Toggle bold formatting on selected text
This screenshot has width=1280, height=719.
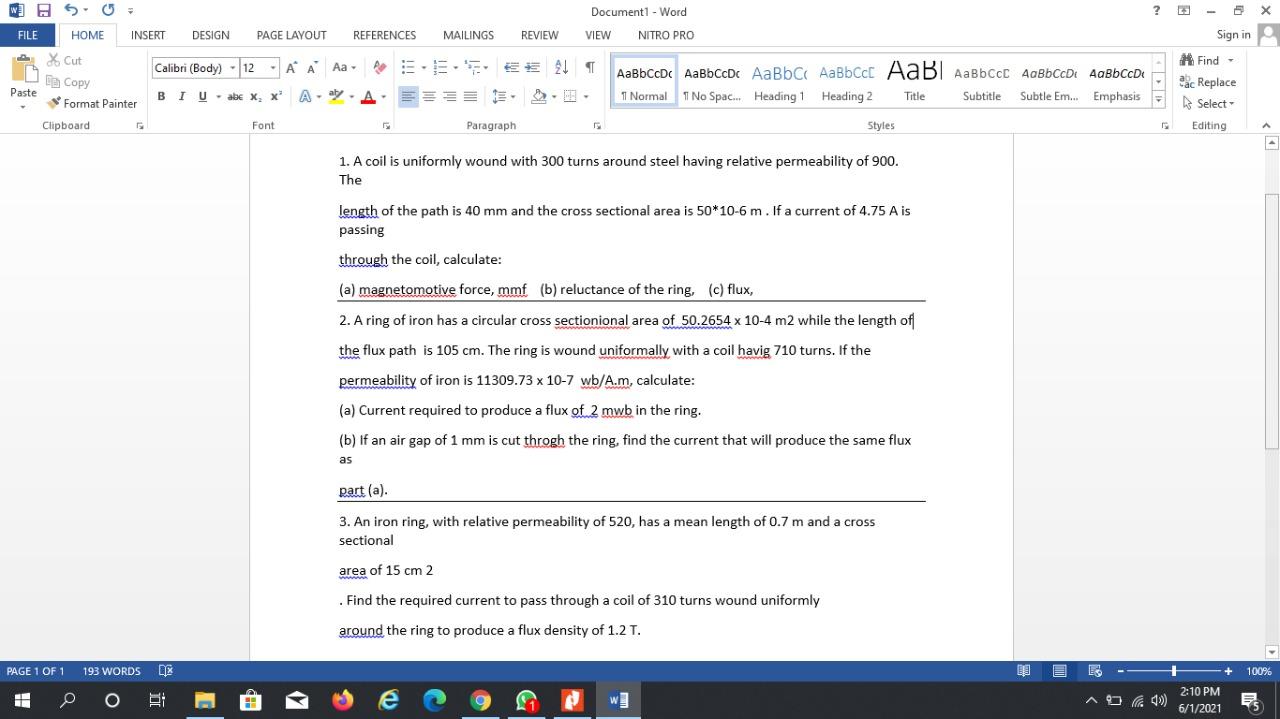[x=160, y=97]
